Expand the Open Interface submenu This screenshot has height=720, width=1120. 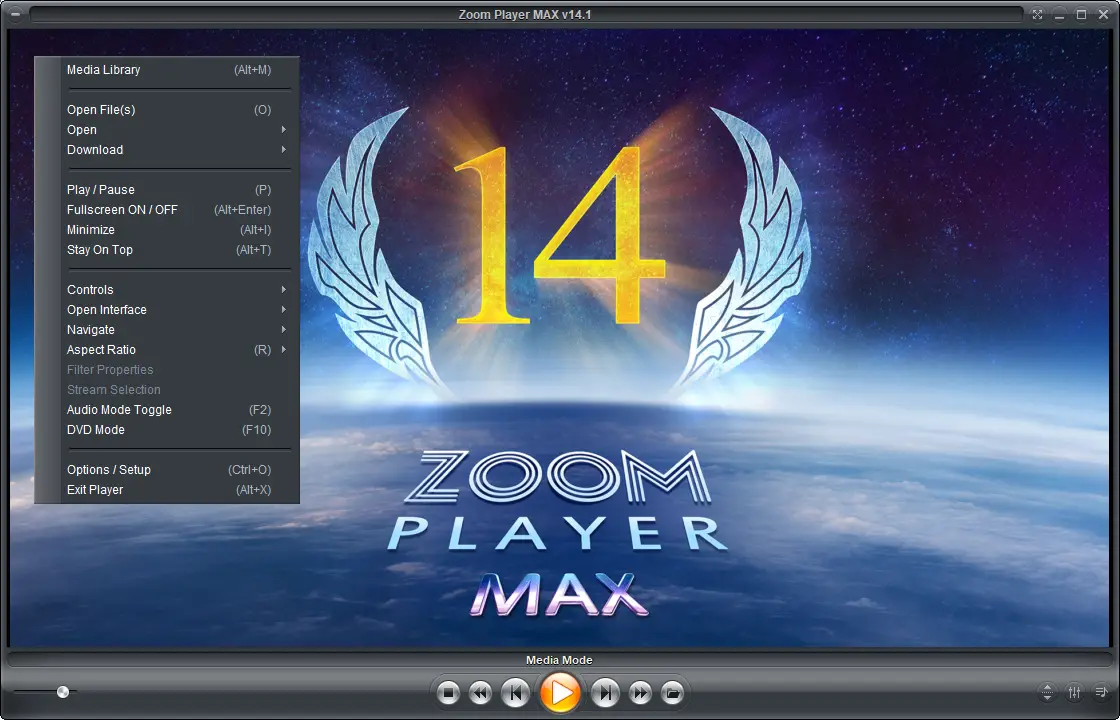pos(169,310)
